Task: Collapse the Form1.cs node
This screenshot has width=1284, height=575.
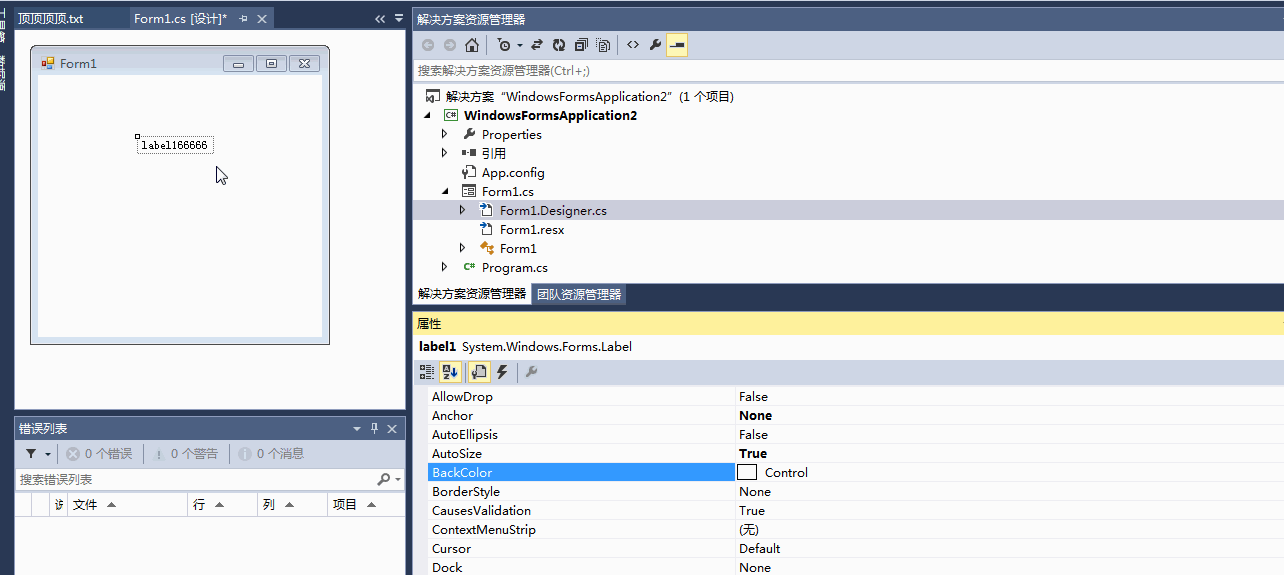Action: (x=445, y=192)
